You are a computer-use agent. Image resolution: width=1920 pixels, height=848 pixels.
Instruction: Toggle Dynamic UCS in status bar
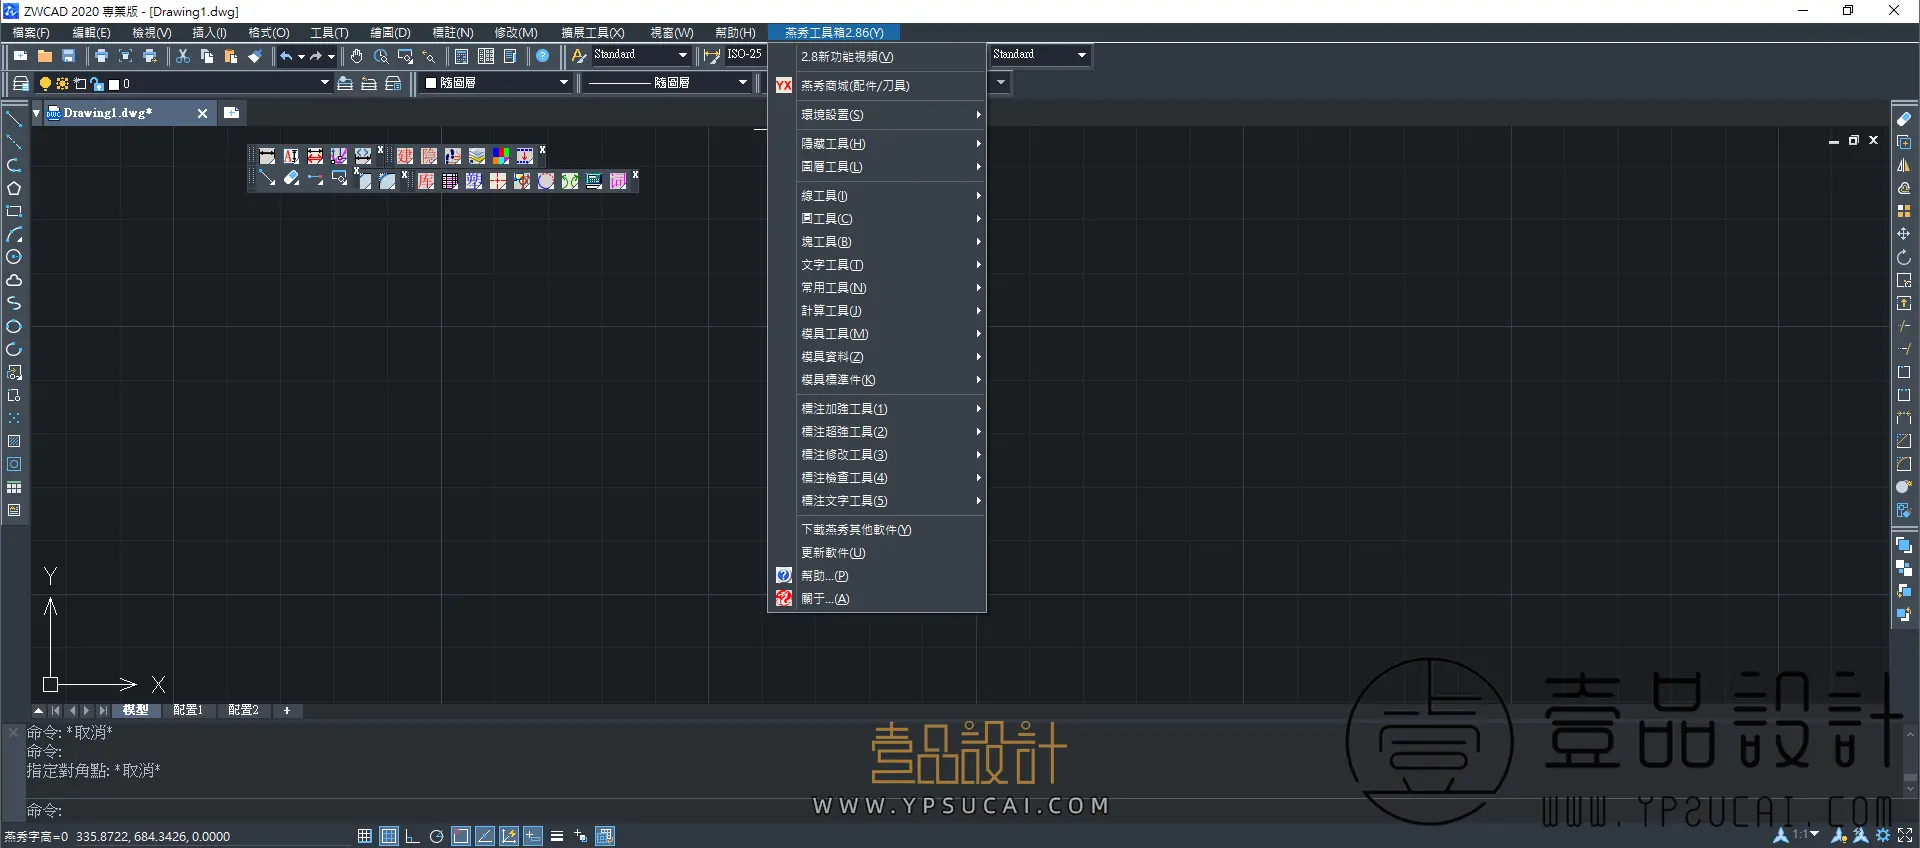[x=509, y=836]
